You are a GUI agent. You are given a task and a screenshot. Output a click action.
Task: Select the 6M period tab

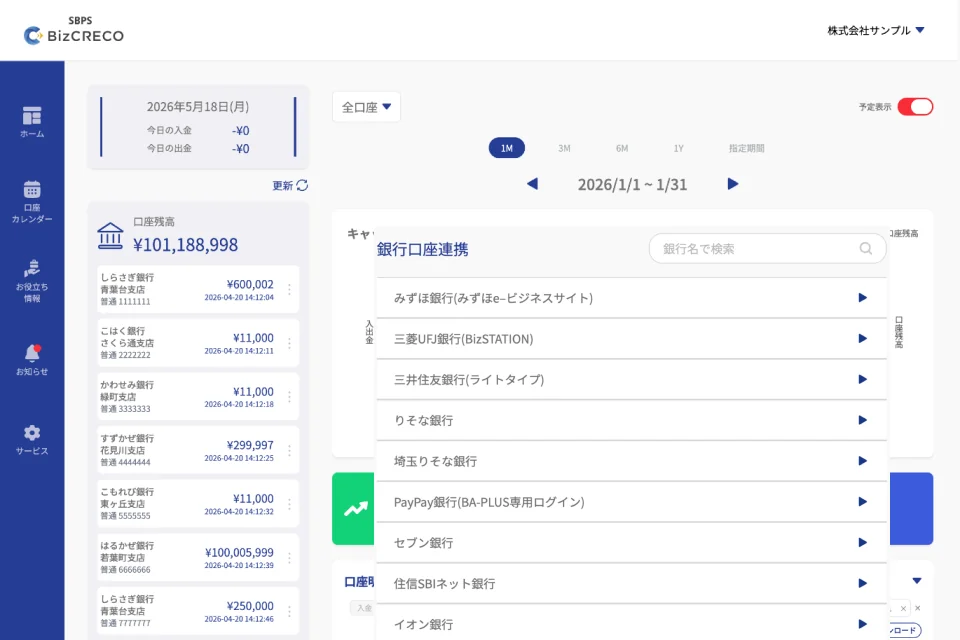coord(621,148)
